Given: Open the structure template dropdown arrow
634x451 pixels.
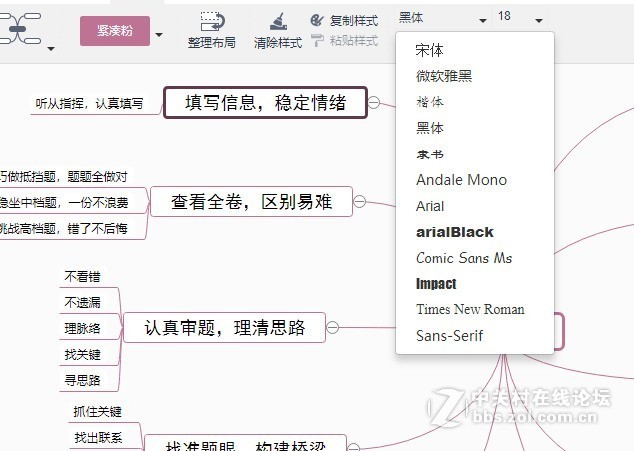Looking at the screenshot, I should click(51, 49).
